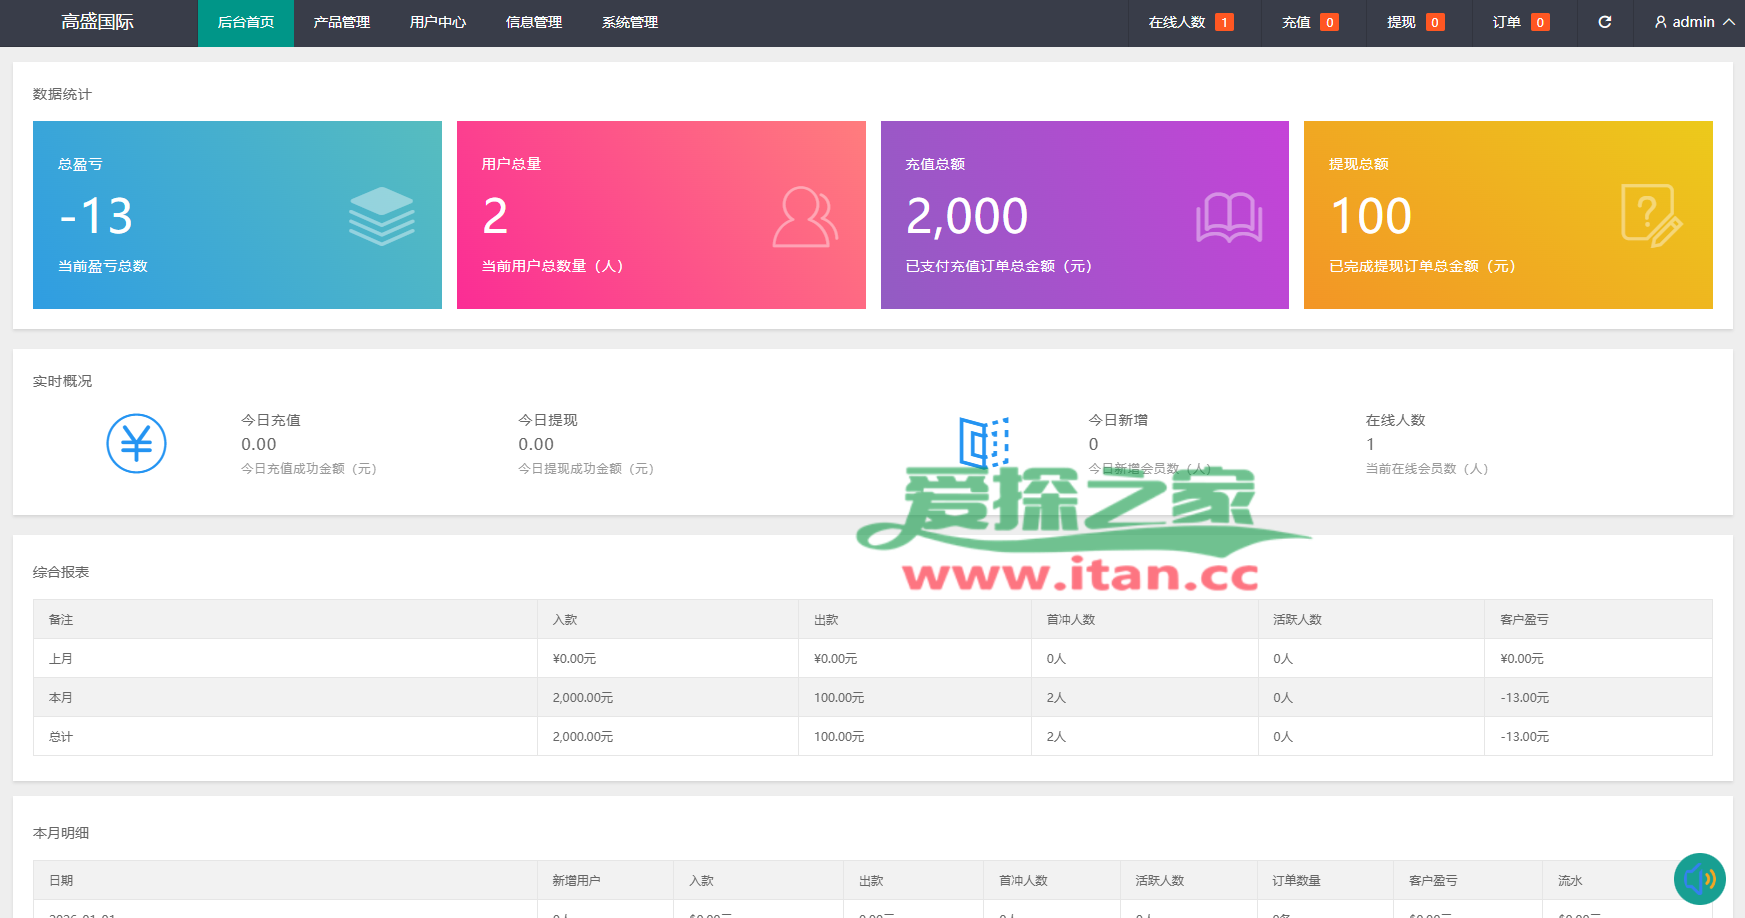Click the users icon in 用户总量 card
The height and width of the screenshot is (918, 1745).
click(804, 216)
